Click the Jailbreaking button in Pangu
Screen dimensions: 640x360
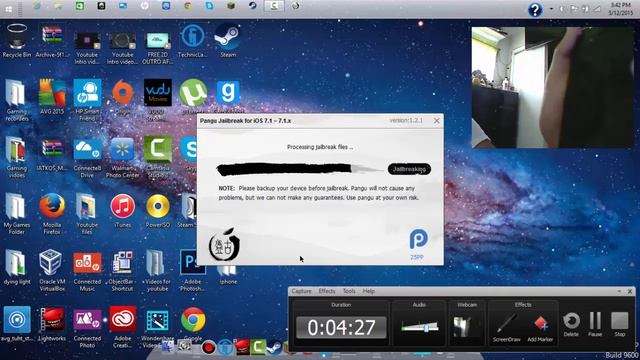point(409,169)
